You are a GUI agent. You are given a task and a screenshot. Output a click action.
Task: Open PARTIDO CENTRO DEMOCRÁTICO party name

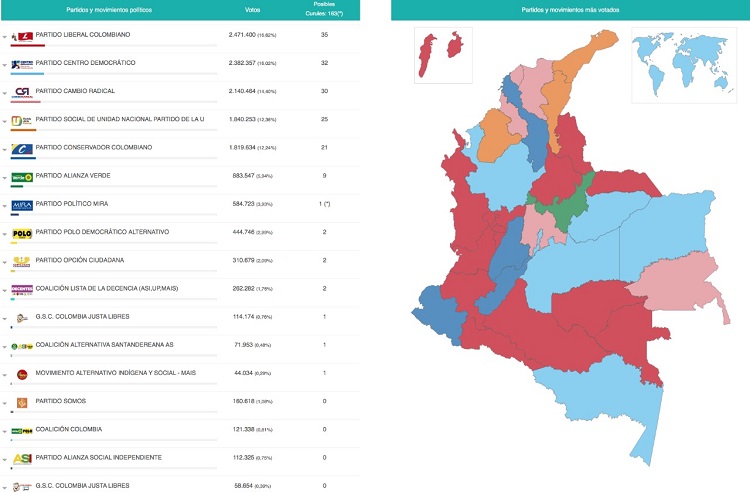pyautogui.click(x=86, y=63)
